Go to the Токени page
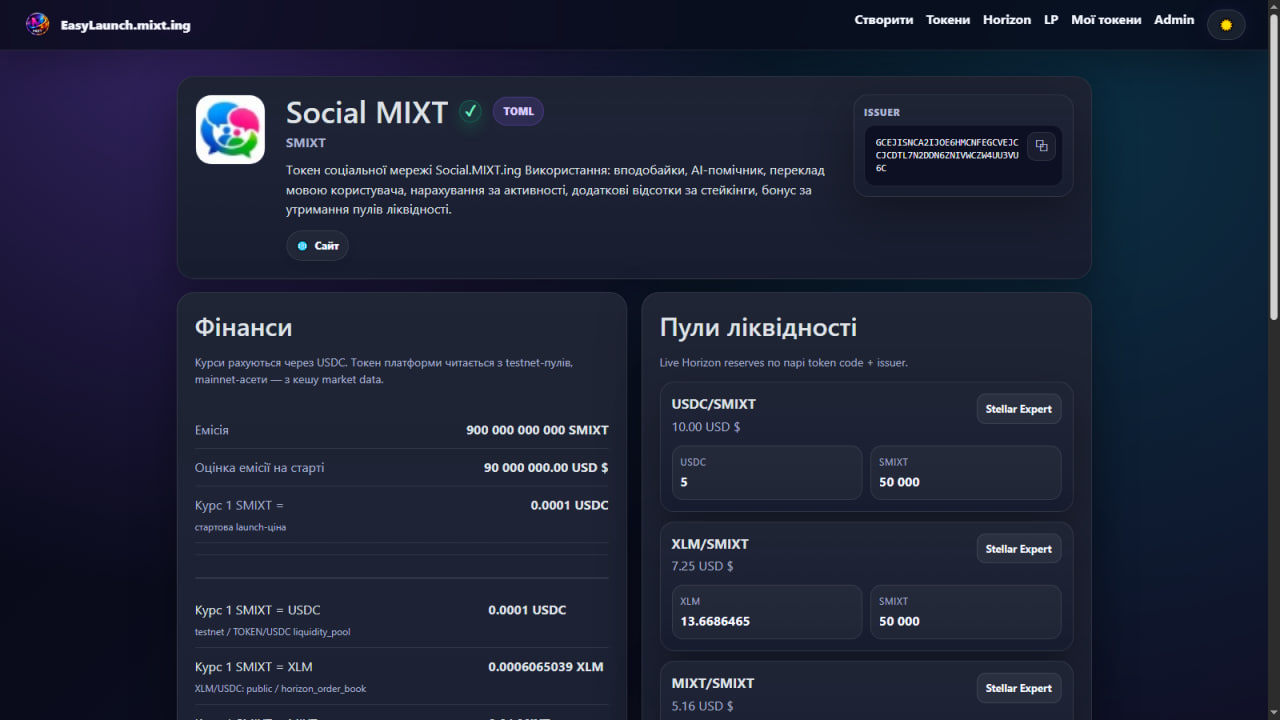The height and width of the screenshot is (720, 1280). click(948, 20)
